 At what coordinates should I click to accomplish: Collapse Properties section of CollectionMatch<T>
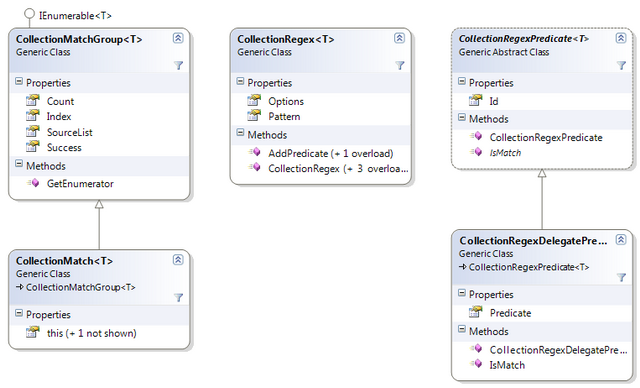[19, 313]
